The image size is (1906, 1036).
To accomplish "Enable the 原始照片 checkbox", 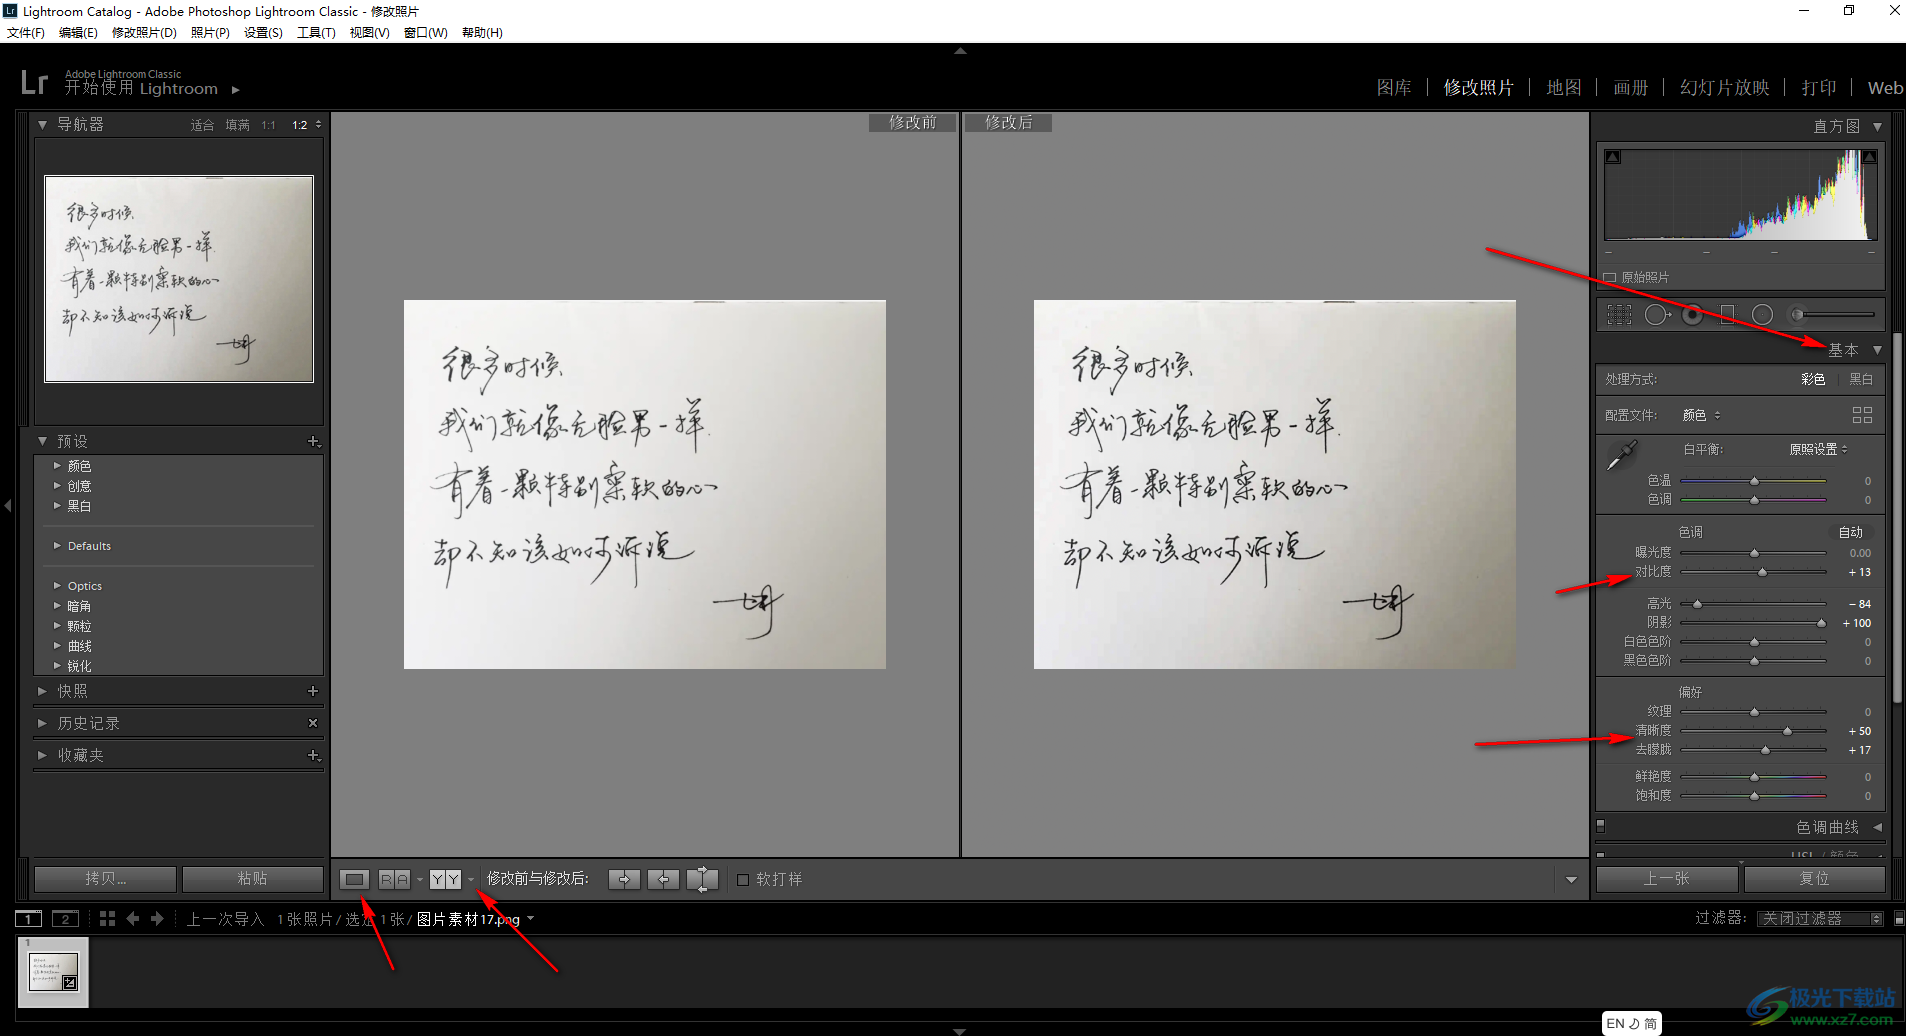I will pos(1610,277).
